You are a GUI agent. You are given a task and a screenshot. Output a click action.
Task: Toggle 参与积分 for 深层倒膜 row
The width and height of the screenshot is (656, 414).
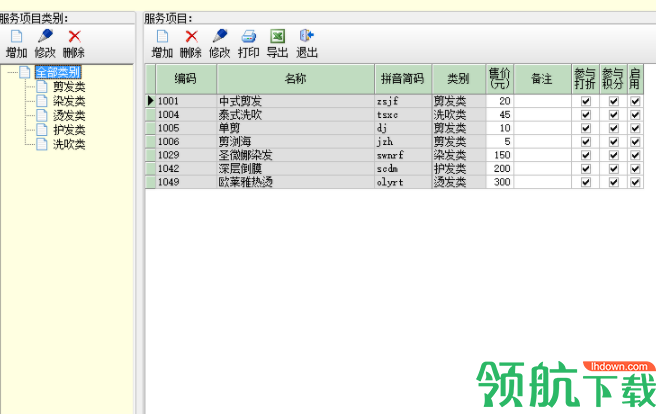(614, 169)
